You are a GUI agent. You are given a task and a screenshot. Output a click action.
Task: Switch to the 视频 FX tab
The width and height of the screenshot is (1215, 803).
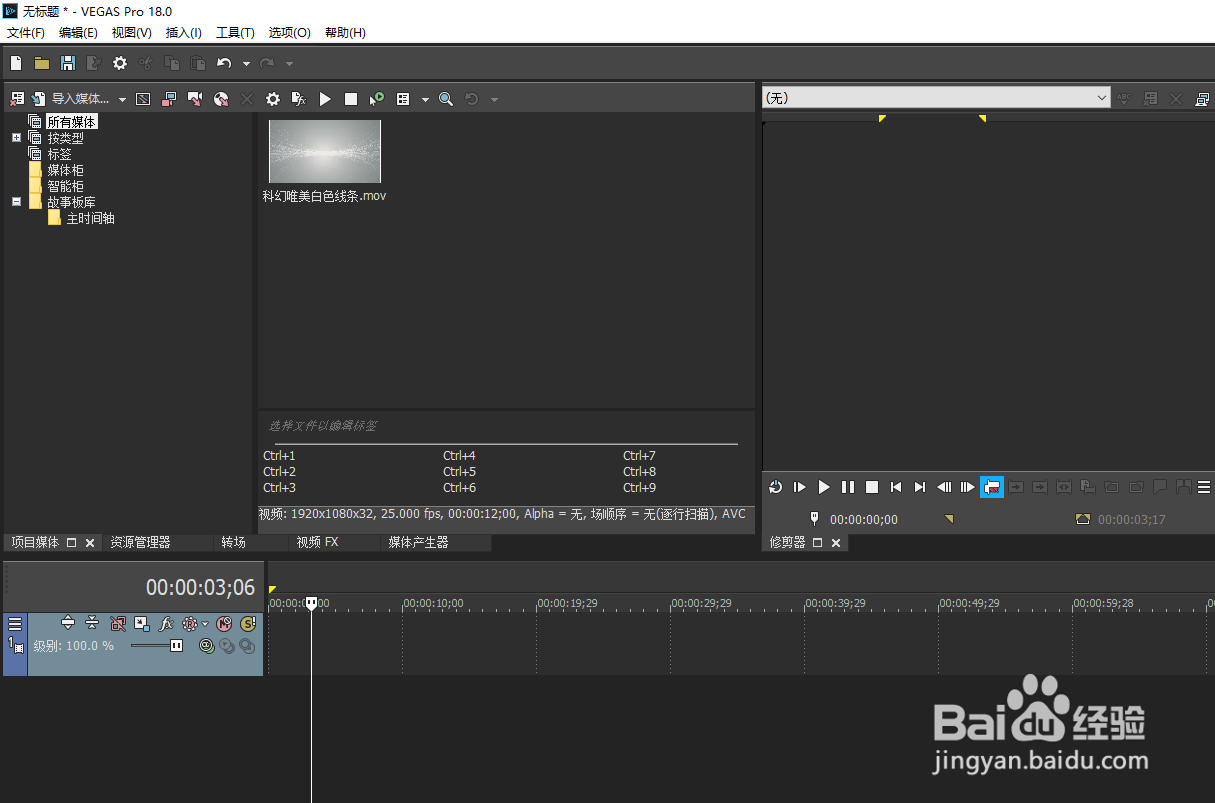[x=317, y=542]
